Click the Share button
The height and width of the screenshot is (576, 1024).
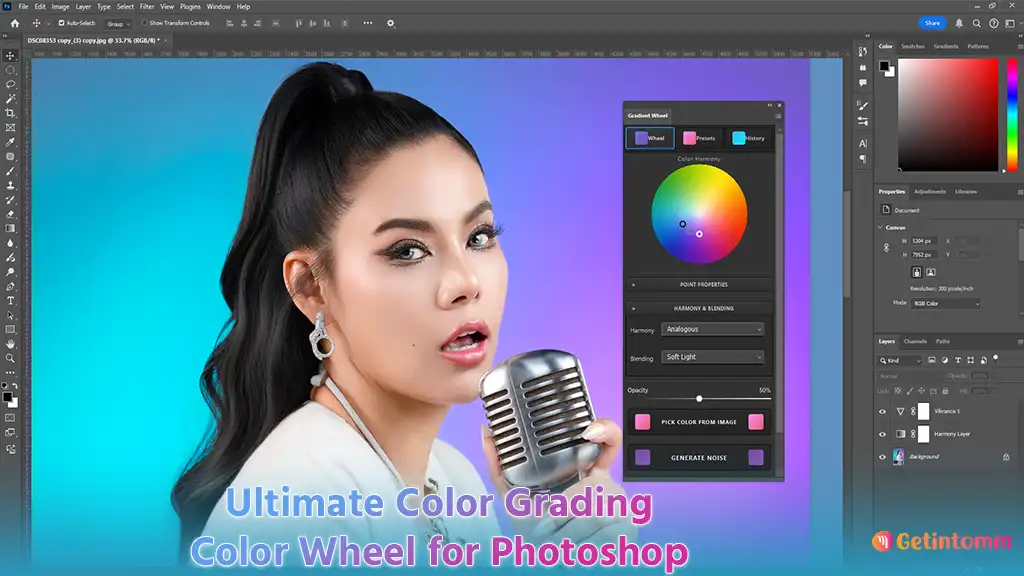coord(932,23)
